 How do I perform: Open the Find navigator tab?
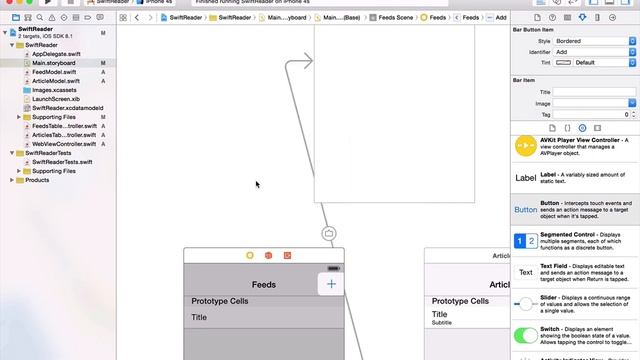40,18
